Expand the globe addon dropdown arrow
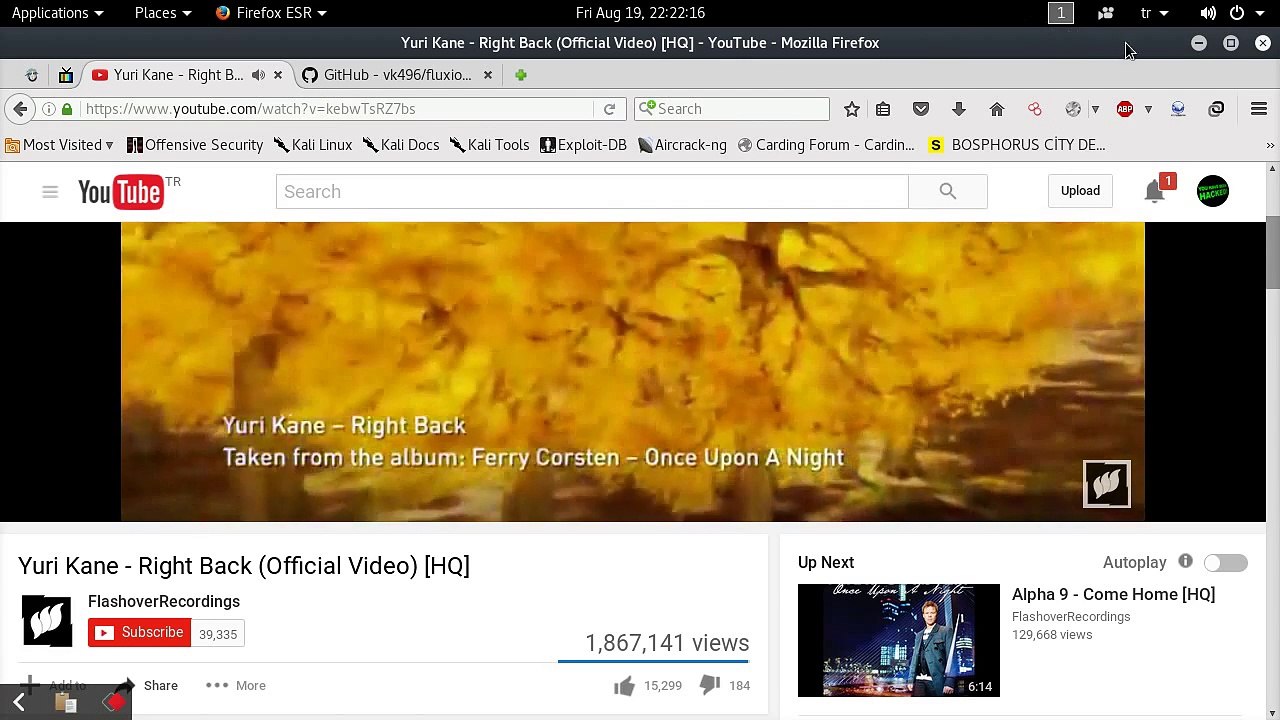 tap(1095, 109)
